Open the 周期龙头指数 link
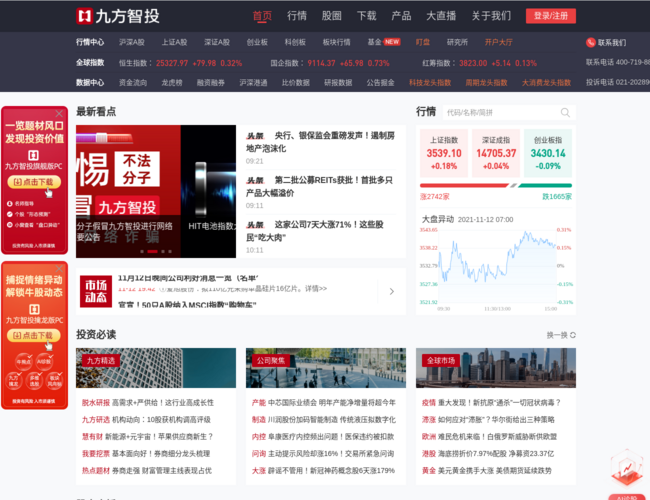Viewport: 650px width, 500px height. click(x=486, y=83)
